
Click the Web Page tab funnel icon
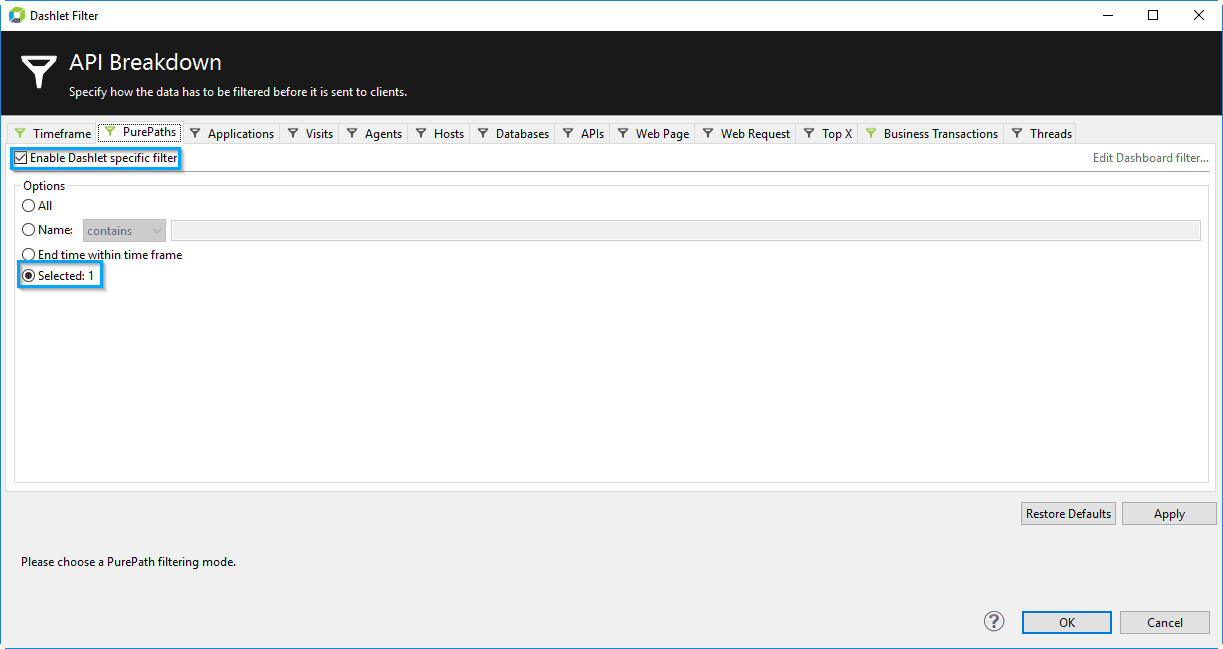pyautogui.click(x=623, y=133)
